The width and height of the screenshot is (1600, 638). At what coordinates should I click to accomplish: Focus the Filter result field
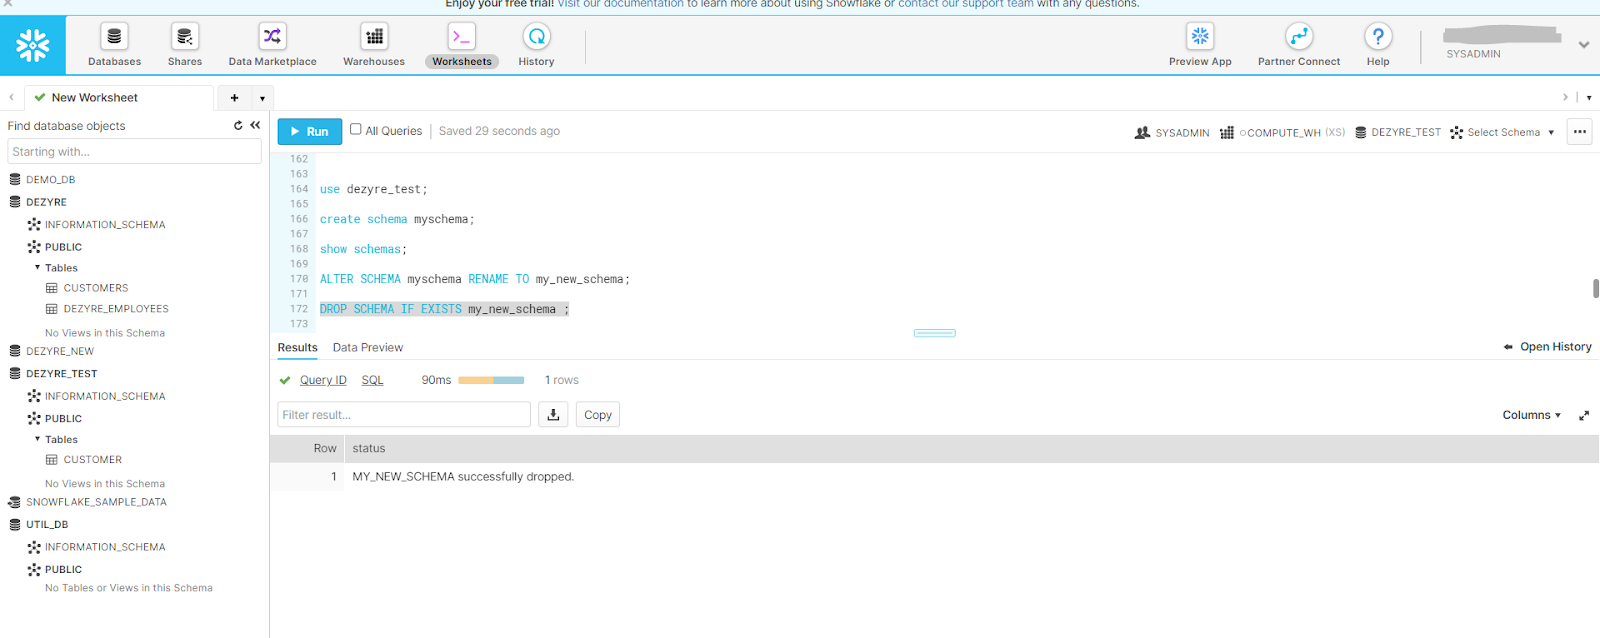coord(404,415)
